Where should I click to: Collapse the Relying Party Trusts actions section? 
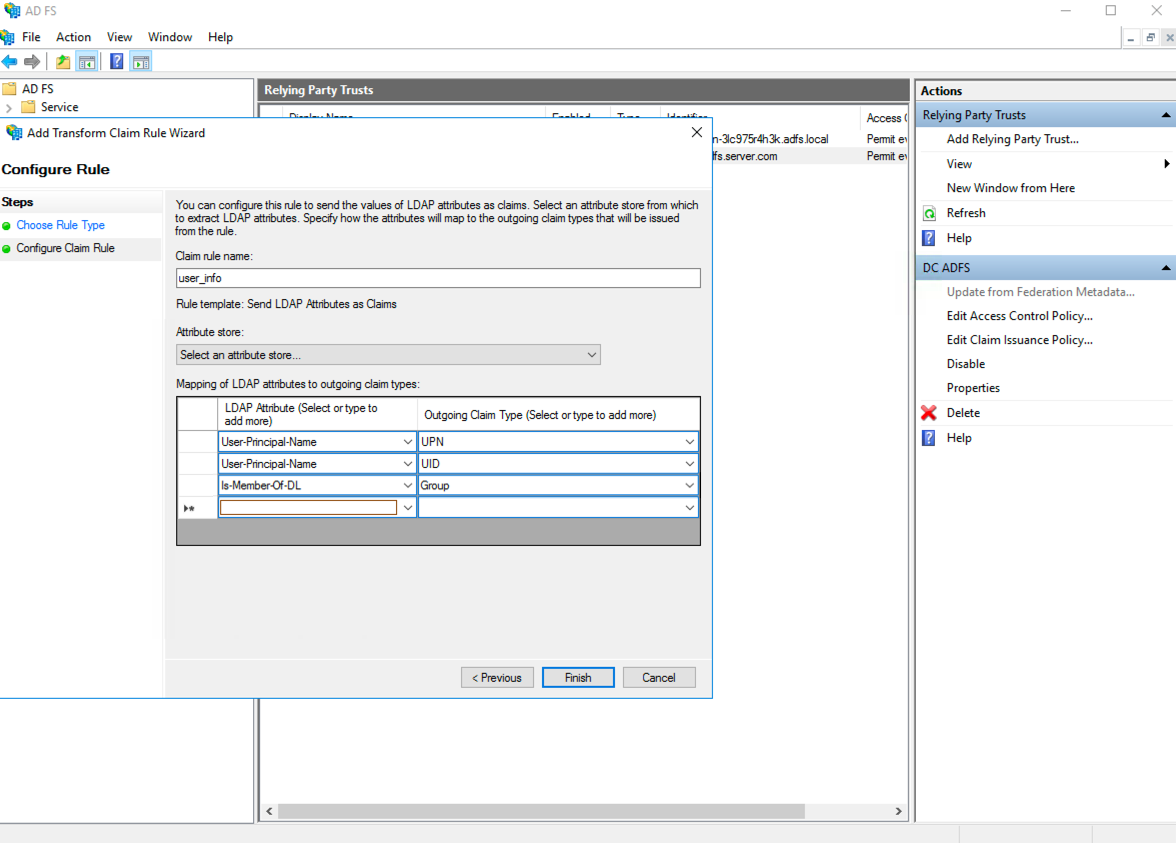click(1166, 114)
